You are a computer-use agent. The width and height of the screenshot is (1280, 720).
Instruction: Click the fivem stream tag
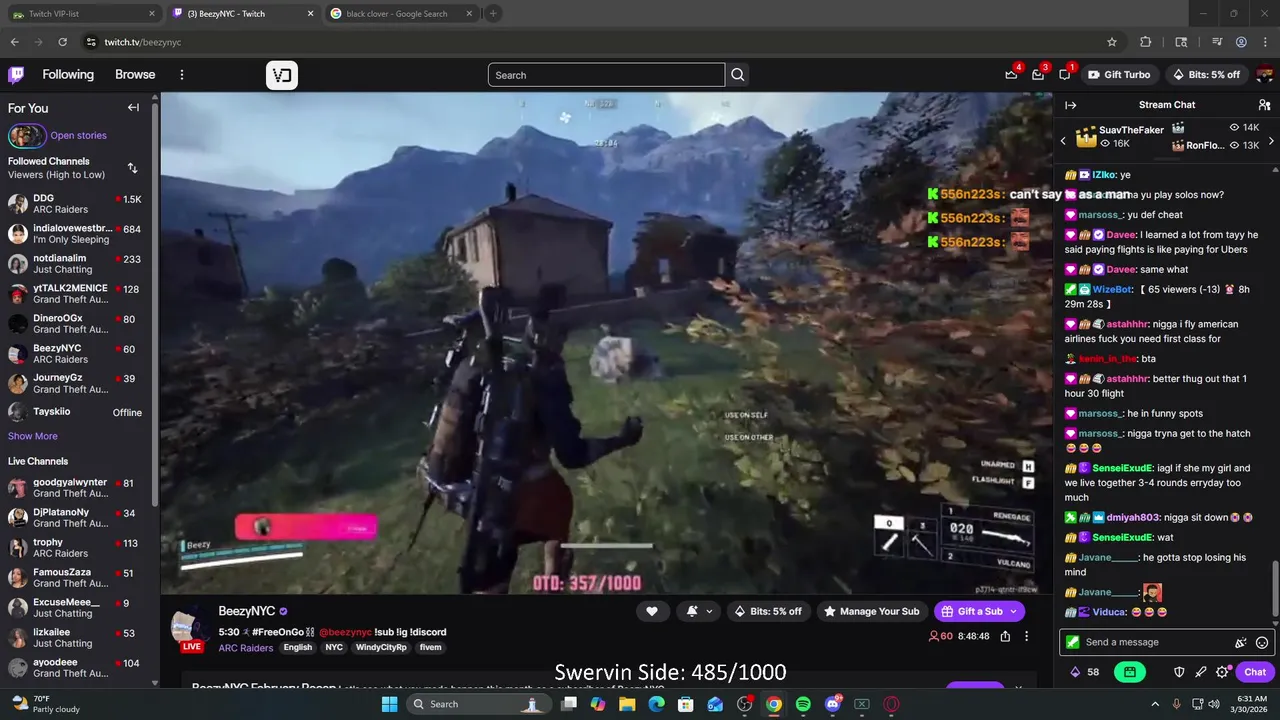click(x=430, y=648)
